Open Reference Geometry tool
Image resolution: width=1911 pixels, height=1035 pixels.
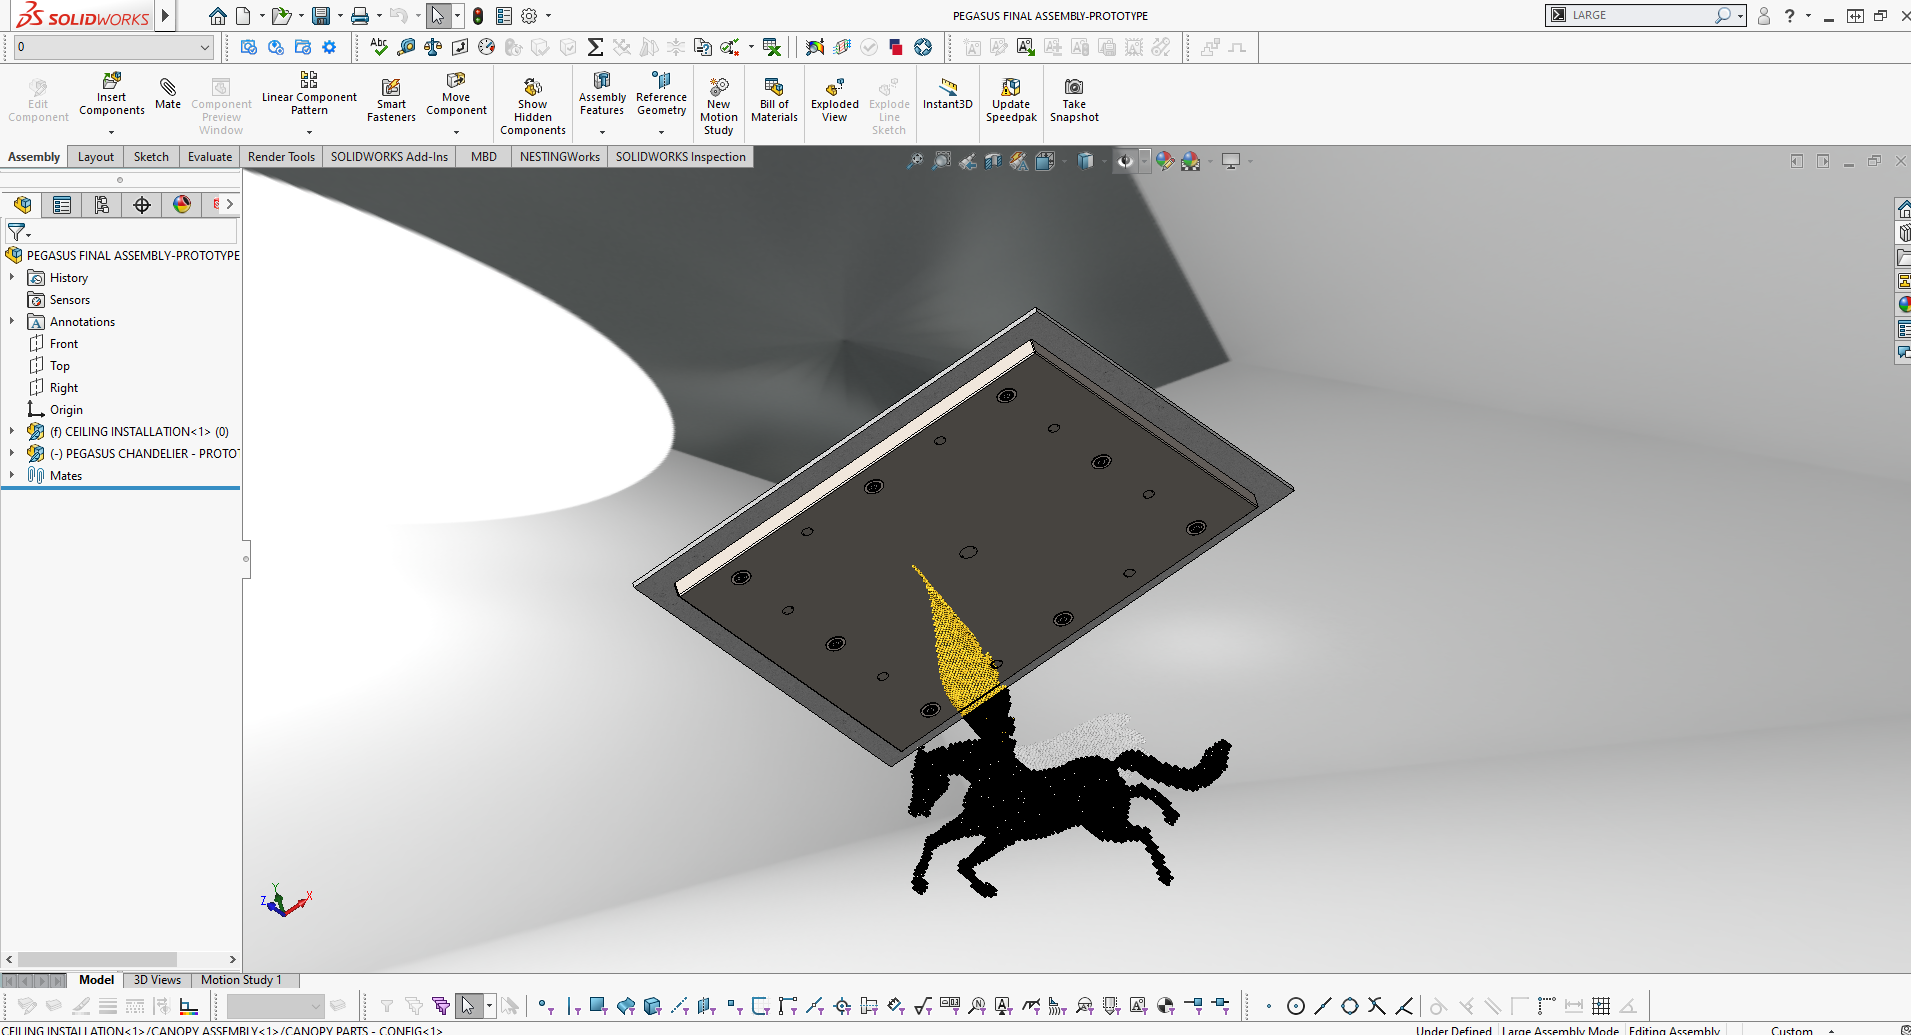click(x=661, y=94)
